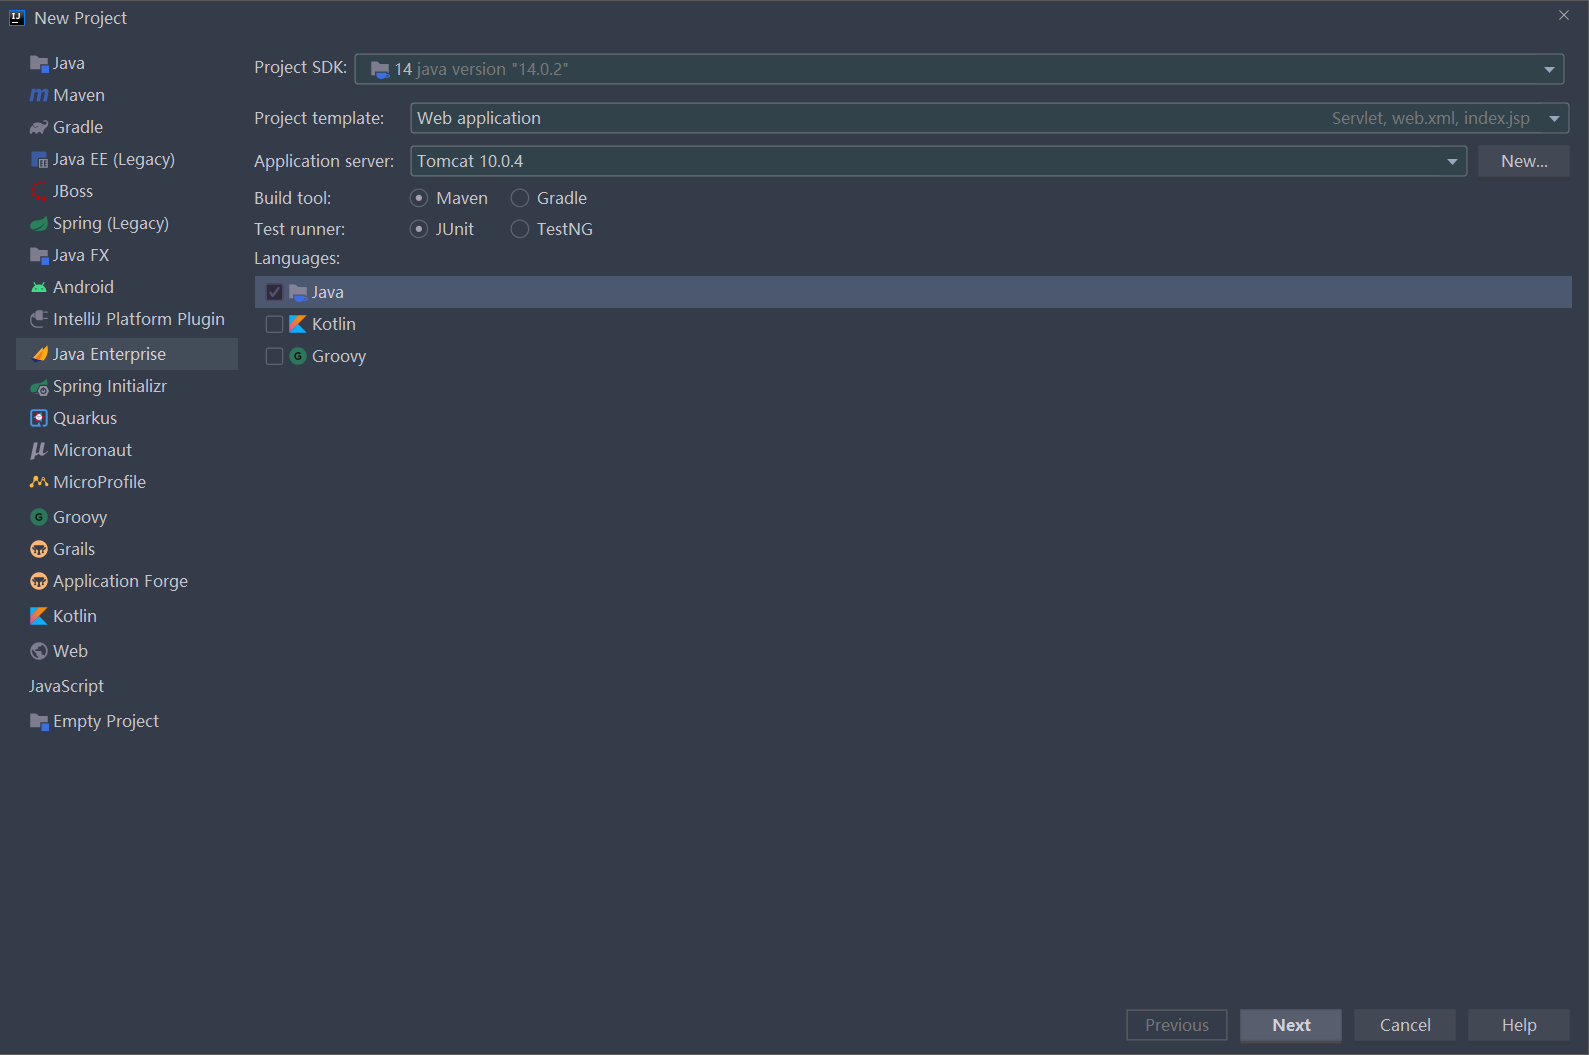Click the Java EE (Legacy) icon

[39, 160]
